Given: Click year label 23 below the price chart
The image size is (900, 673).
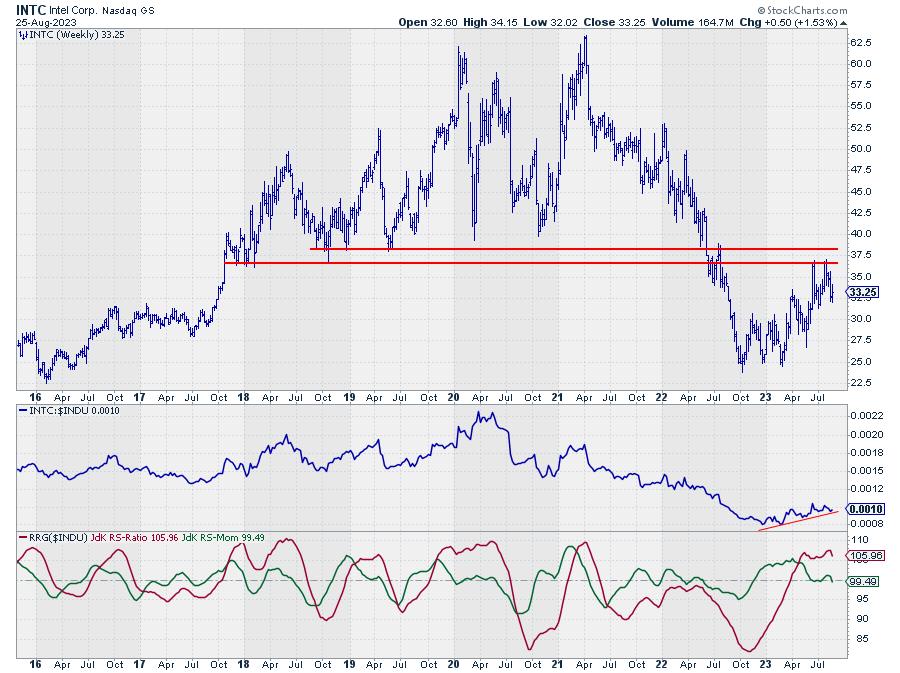Looking at the screenshot, I should point(765,397).
